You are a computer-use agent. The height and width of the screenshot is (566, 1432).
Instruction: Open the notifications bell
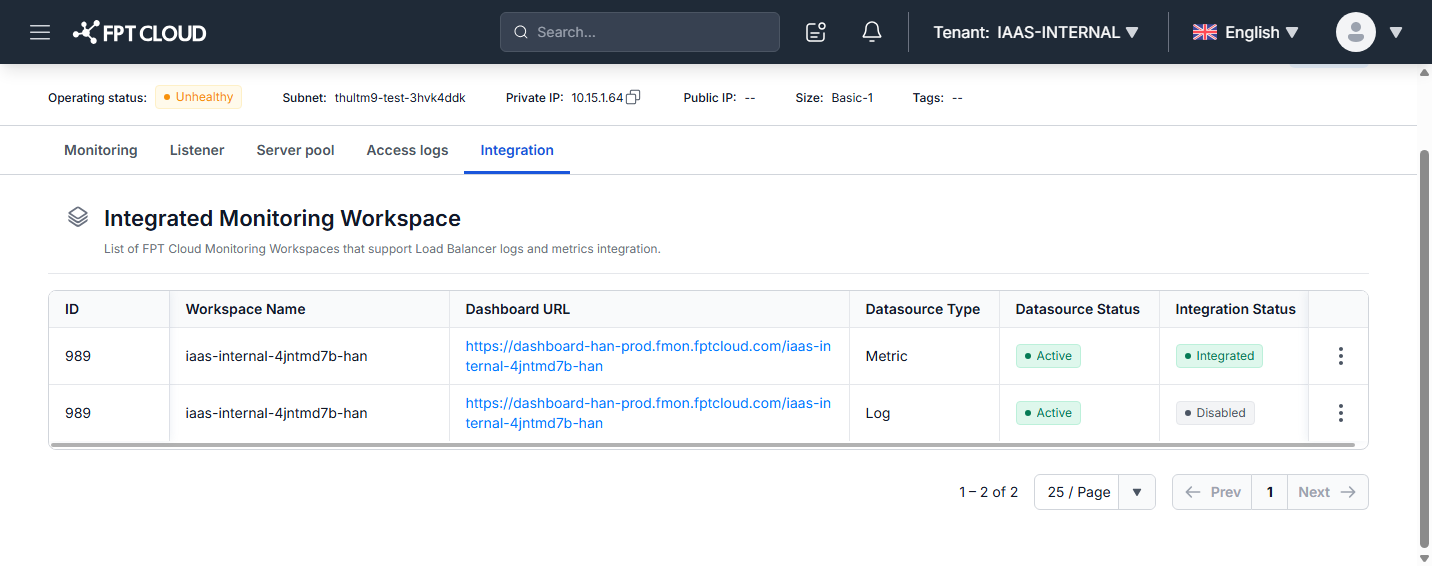[x=872, y=32]
